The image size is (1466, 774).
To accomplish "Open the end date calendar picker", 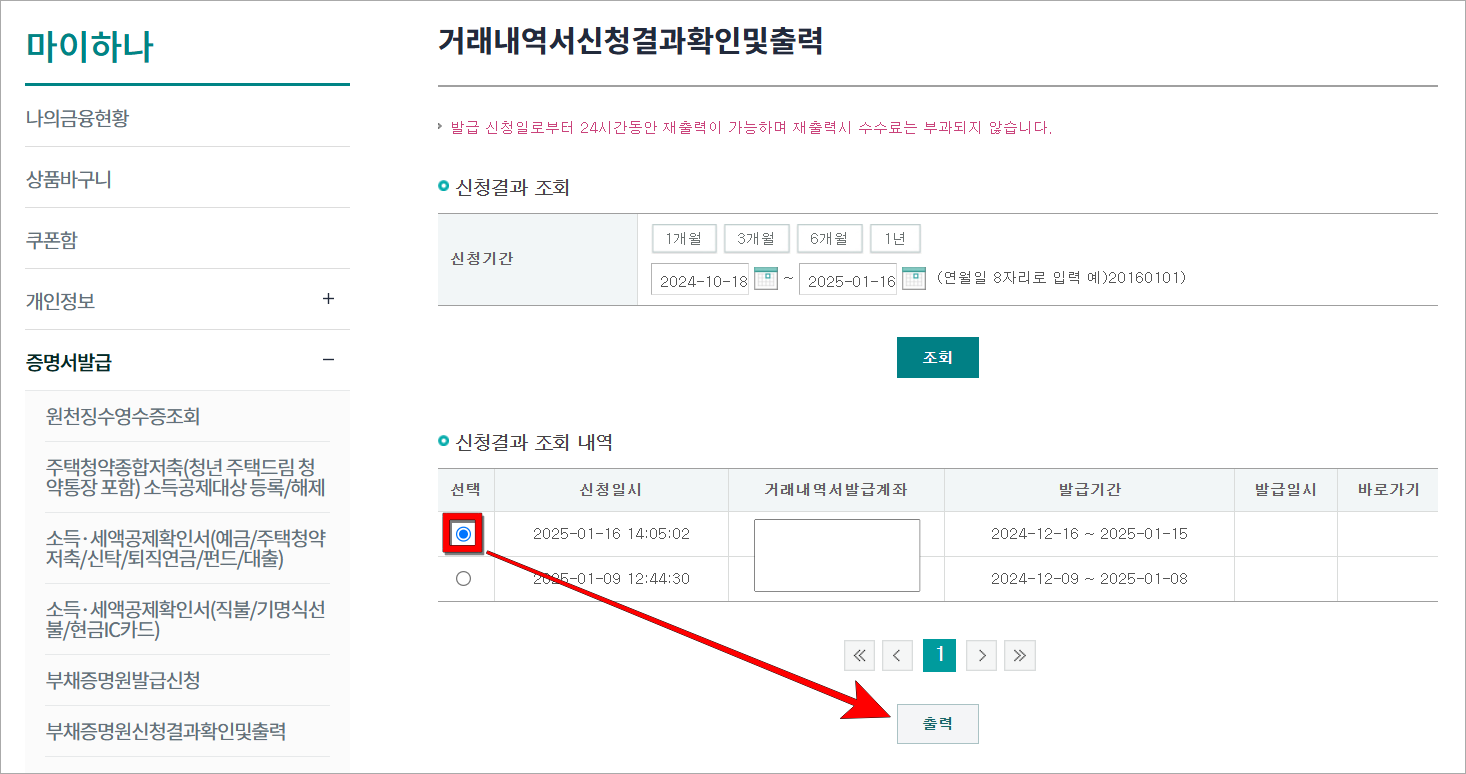I will 913,279.
